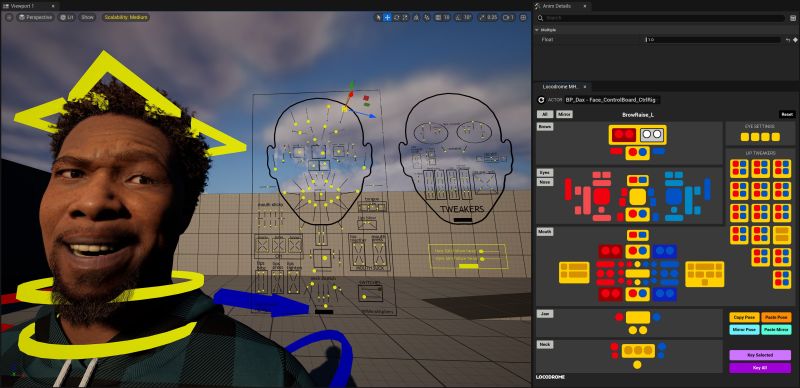The image size is (800, 388).
Task: Open the Show flags dropdown
Action: (x=87, y=17)
